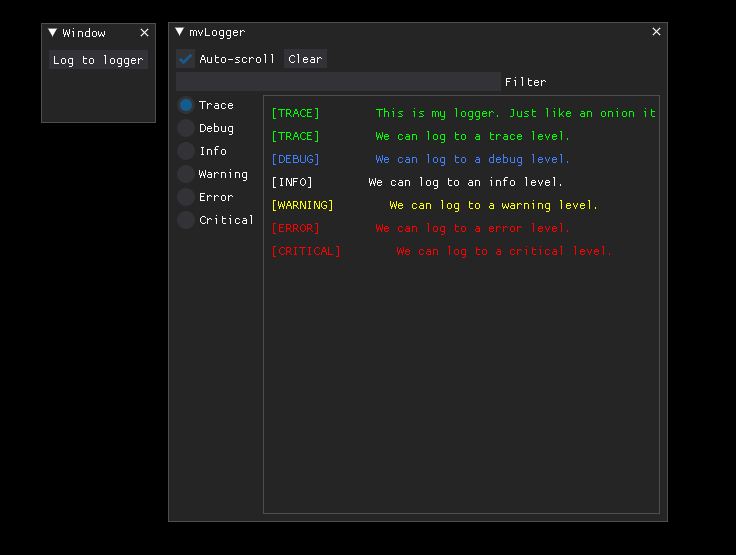Click 'We can log to an info level.'

click(x=465, y=183)
